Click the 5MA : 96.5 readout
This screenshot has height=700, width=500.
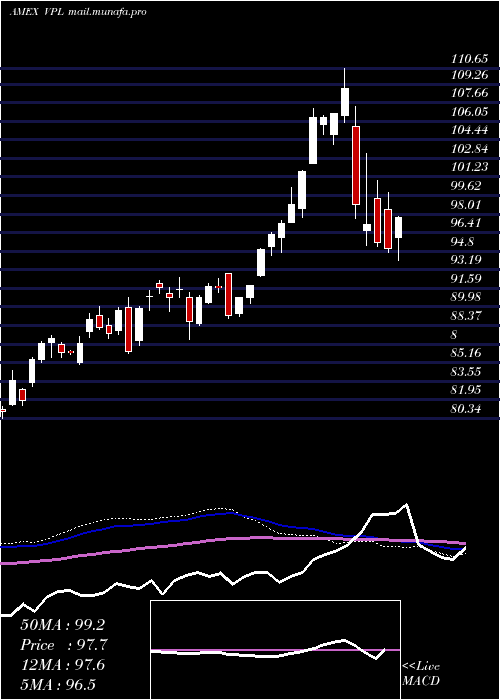[58, 685]
